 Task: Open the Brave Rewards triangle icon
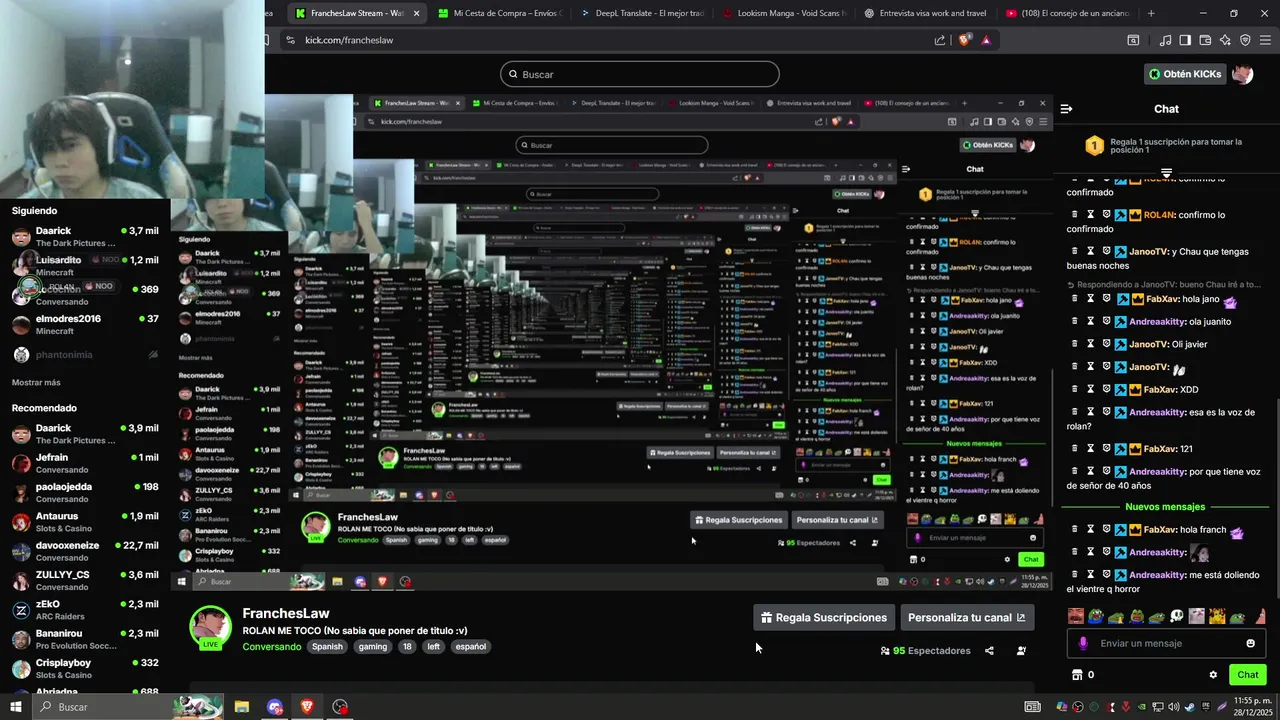986,40
